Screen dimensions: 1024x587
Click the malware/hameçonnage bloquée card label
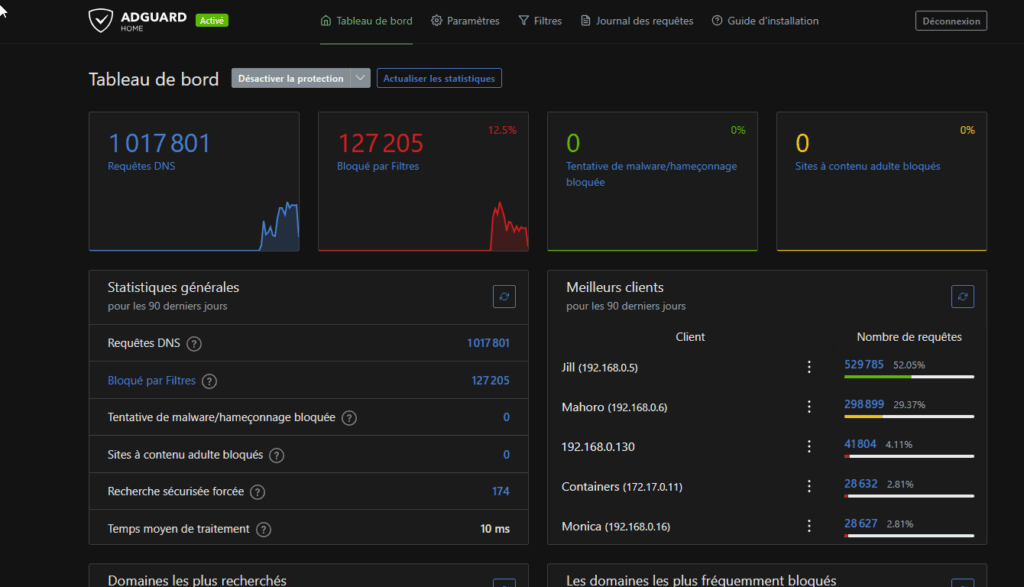point(651,174)
